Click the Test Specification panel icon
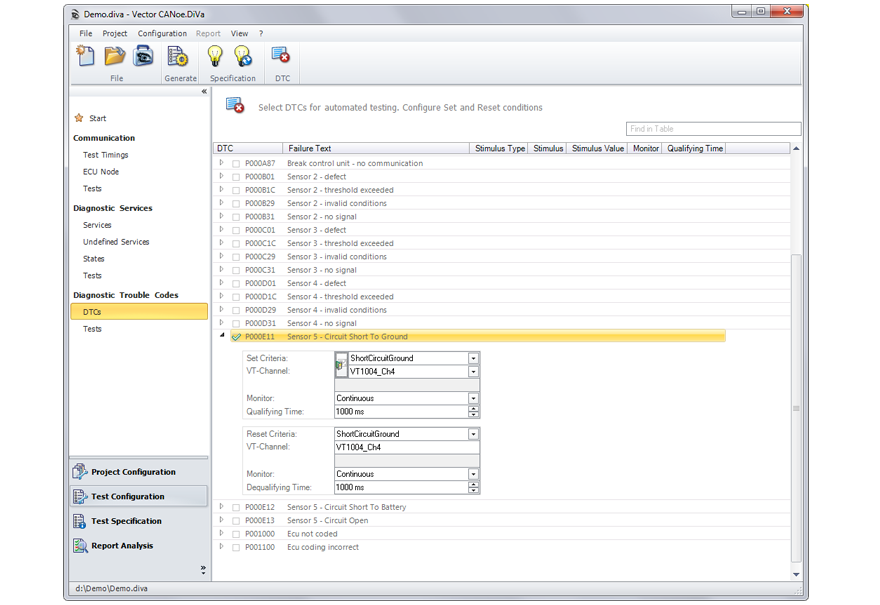Image resolution: width=880 pixels, height=605 pixels. pos(80,521)
